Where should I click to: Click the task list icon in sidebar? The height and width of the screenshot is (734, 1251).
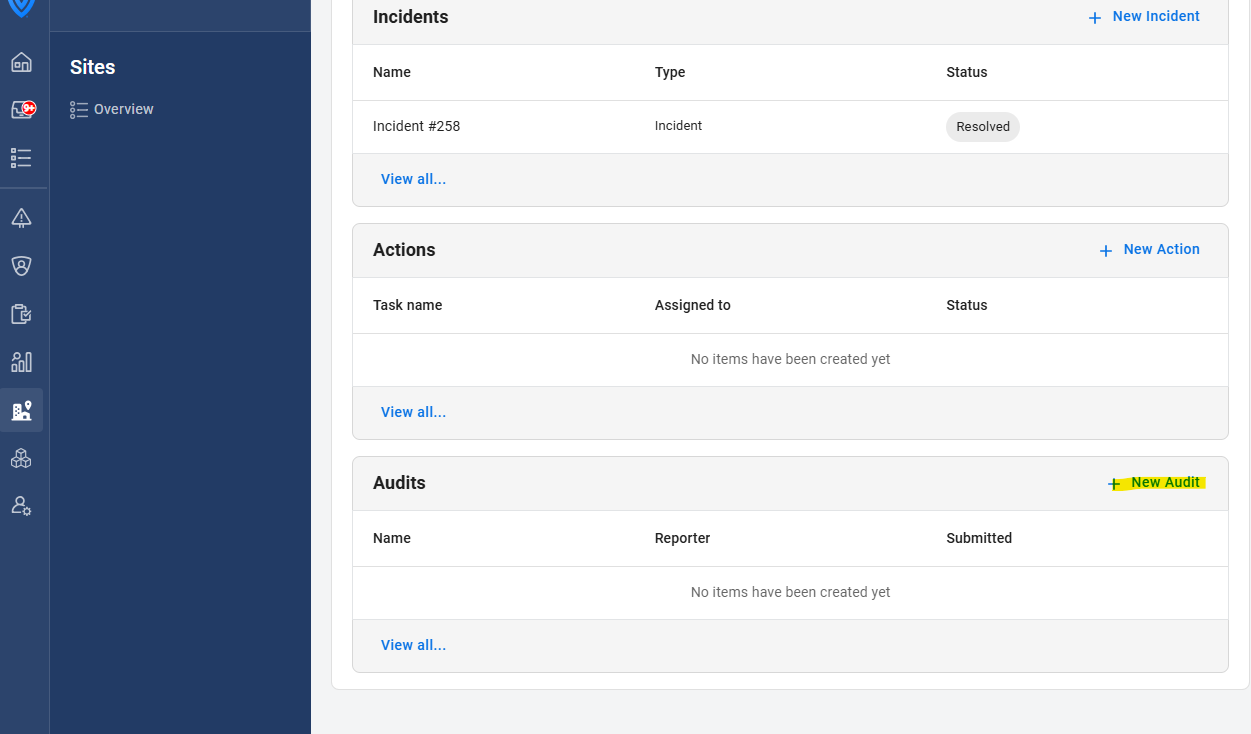(21, 158)
